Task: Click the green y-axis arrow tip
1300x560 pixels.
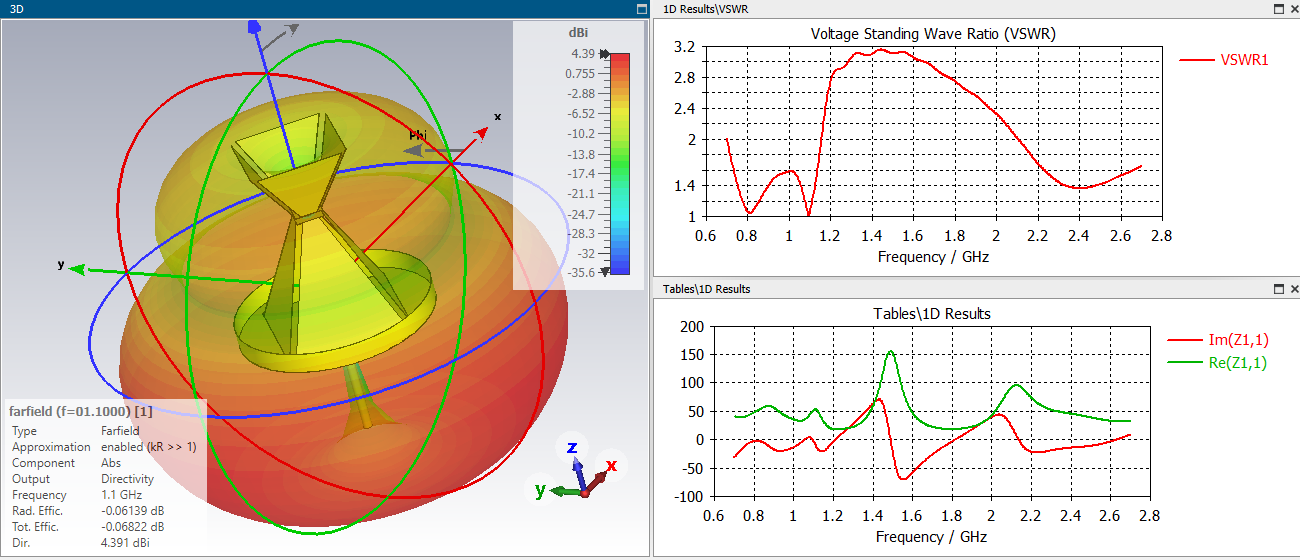Action: tap(76, 268)
